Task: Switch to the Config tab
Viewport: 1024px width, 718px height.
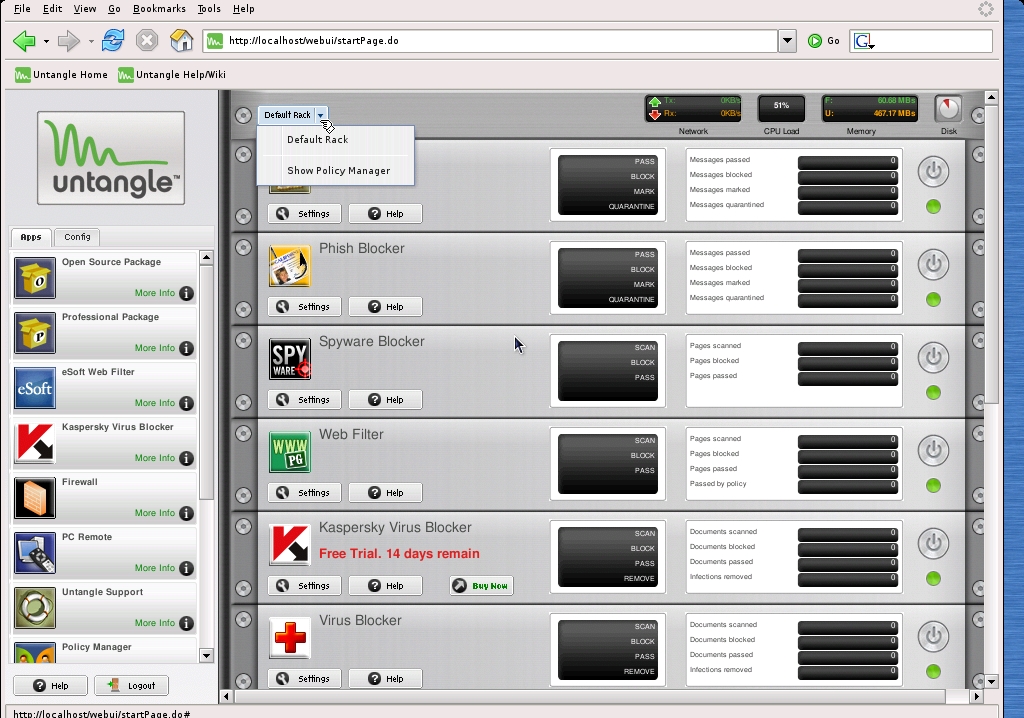Action: pyautogui.click(x=77, y=237)
